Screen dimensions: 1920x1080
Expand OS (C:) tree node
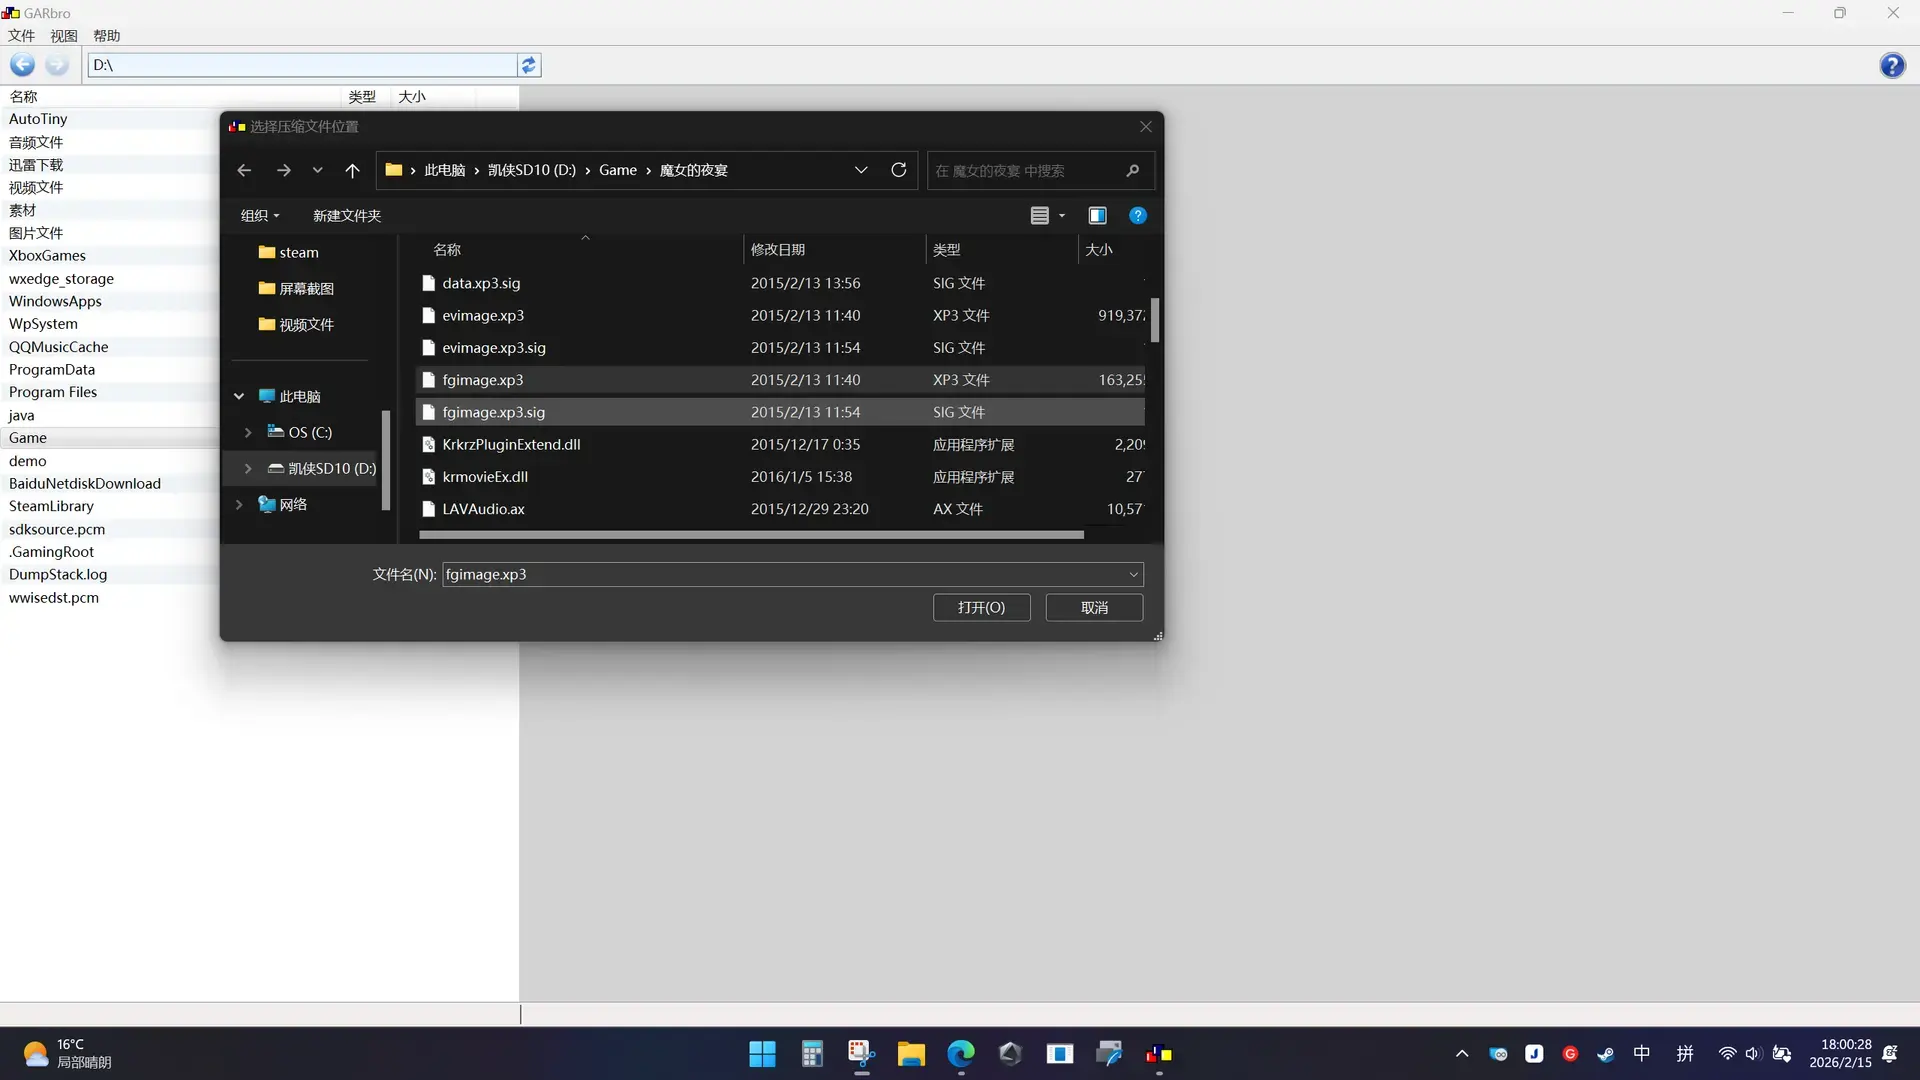coord(248,432)
